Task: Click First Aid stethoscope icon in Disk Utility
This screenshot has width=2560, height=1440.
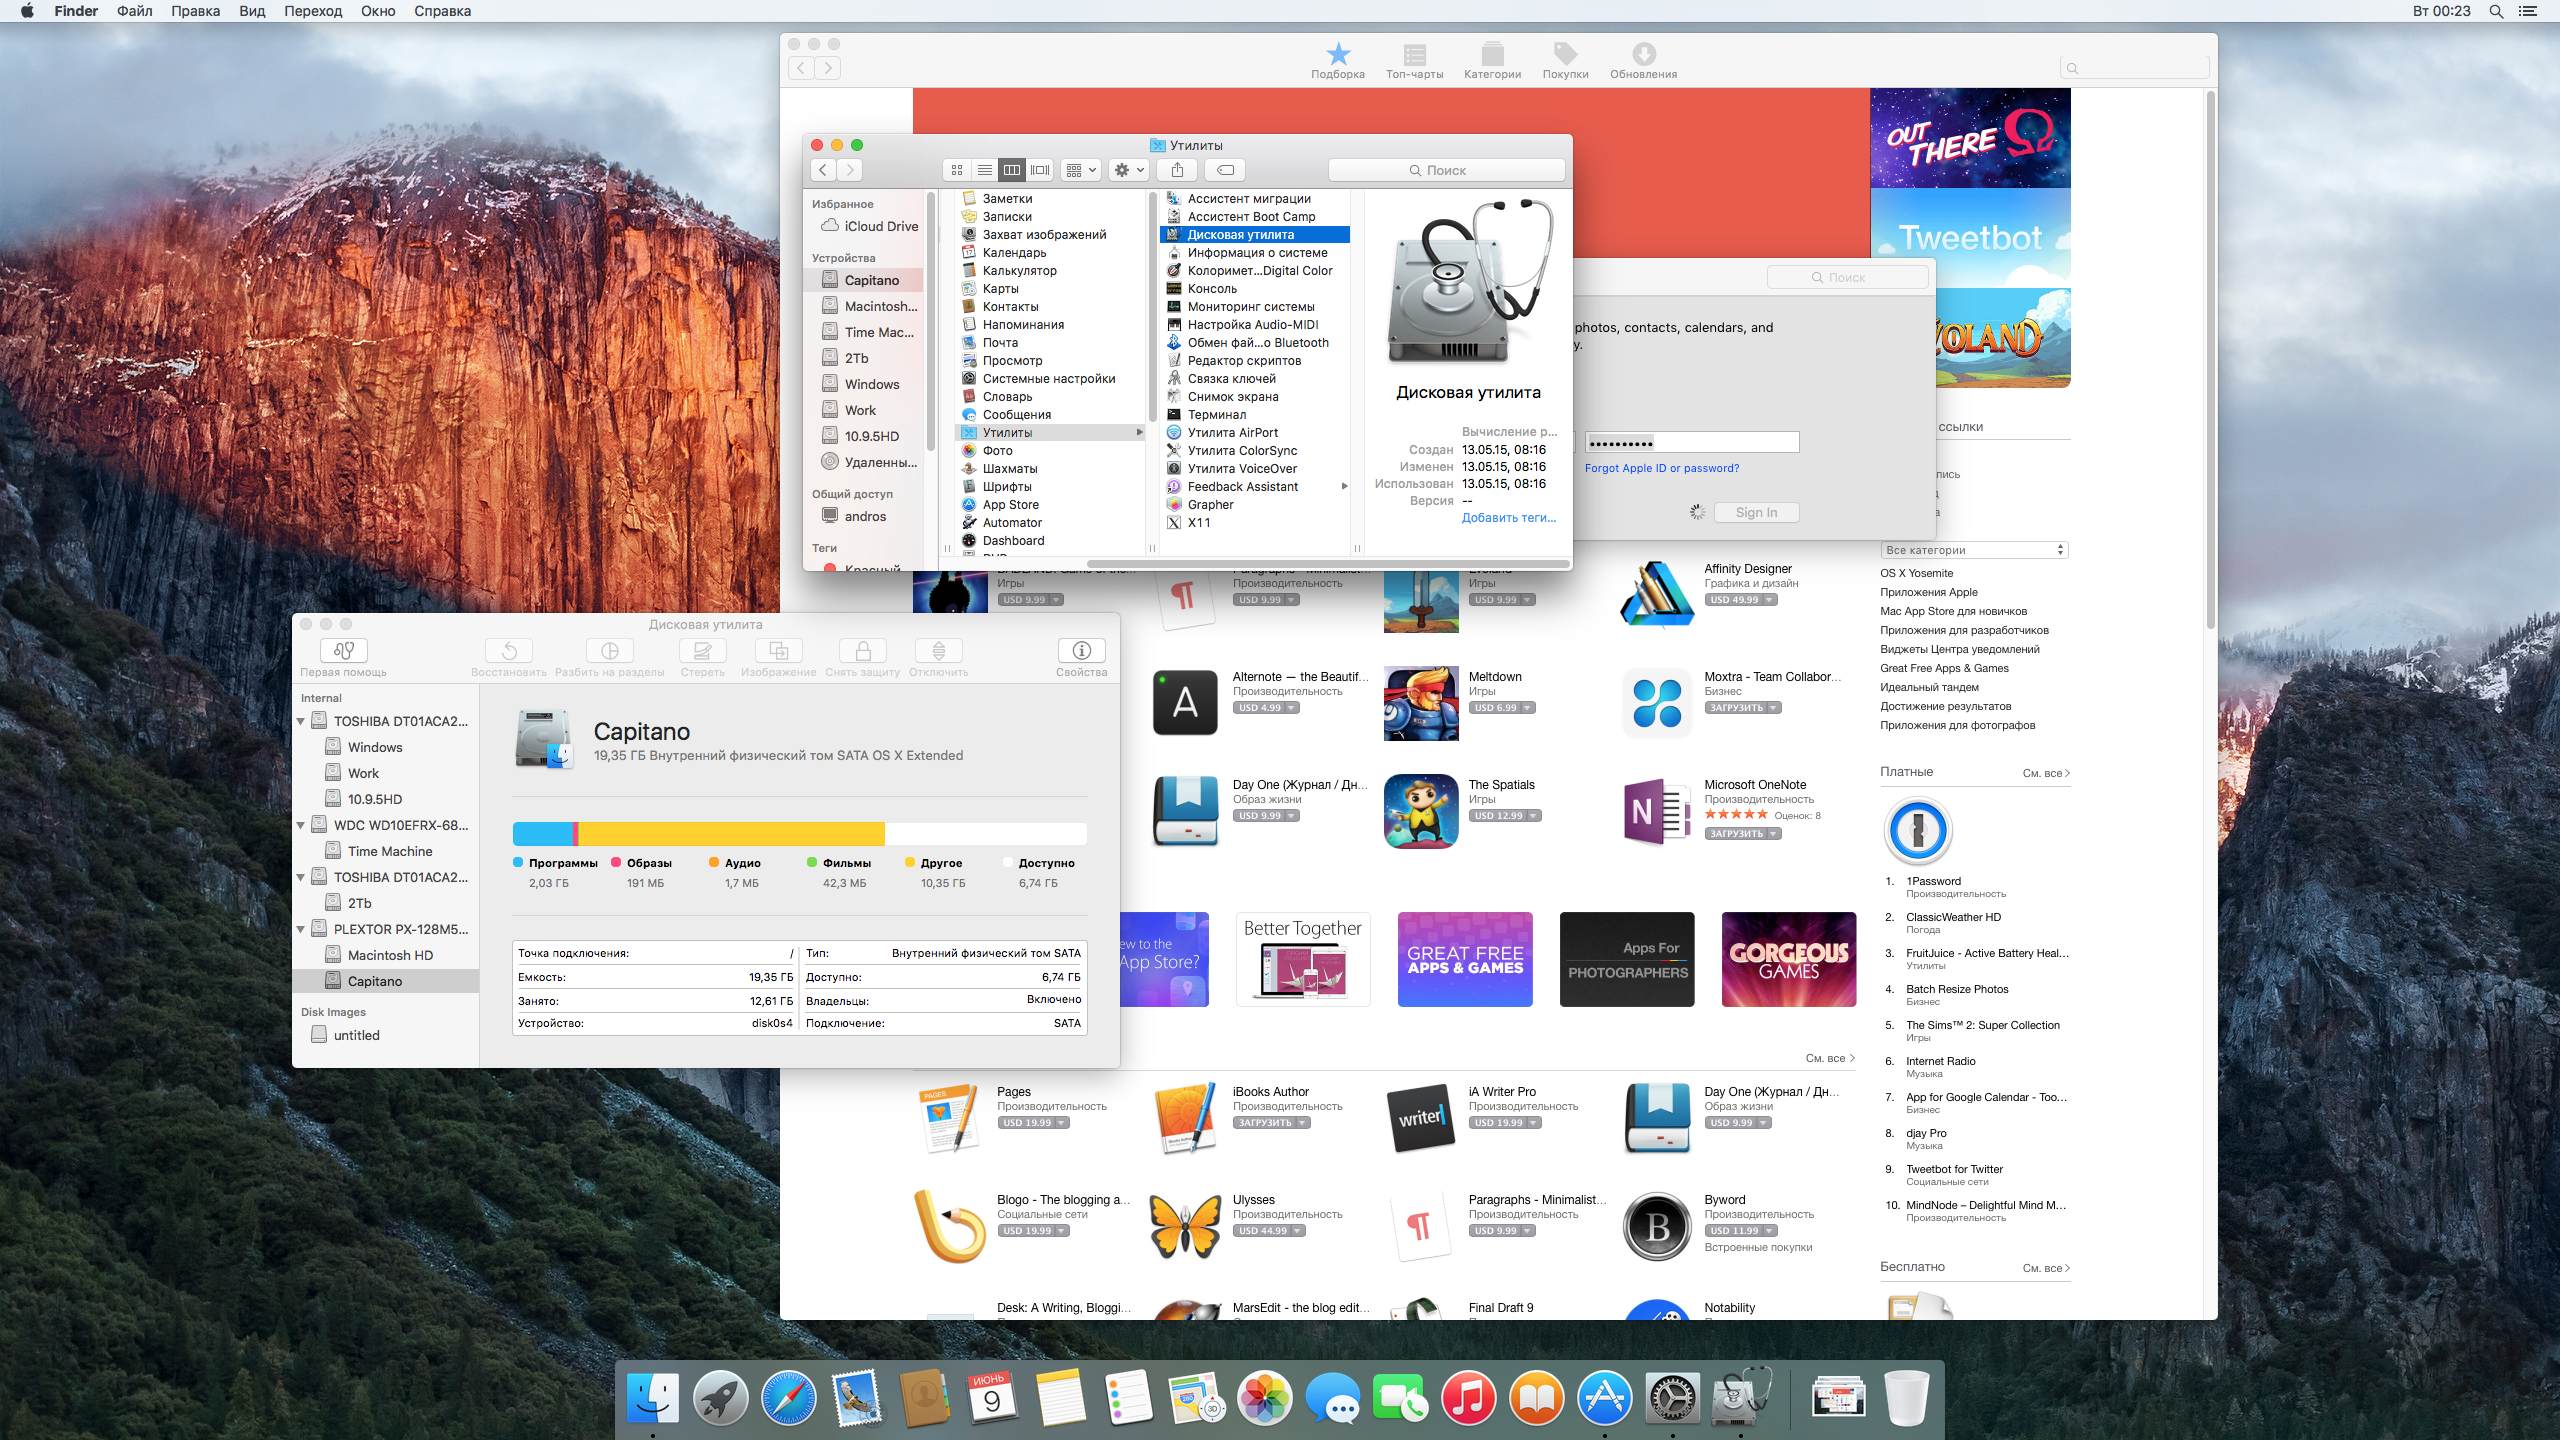Action: click(x=343, y=650)
